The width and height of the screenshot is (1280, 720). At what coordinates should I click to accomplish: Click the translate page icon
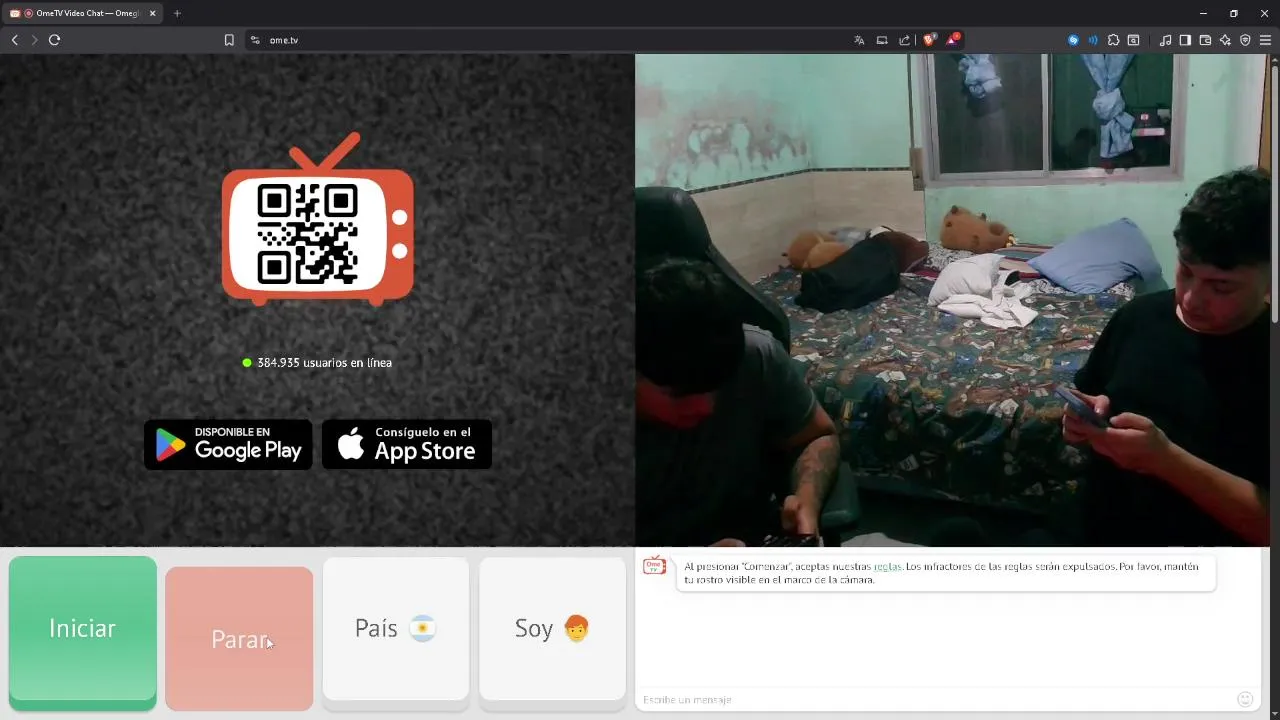tap(859, 40)
